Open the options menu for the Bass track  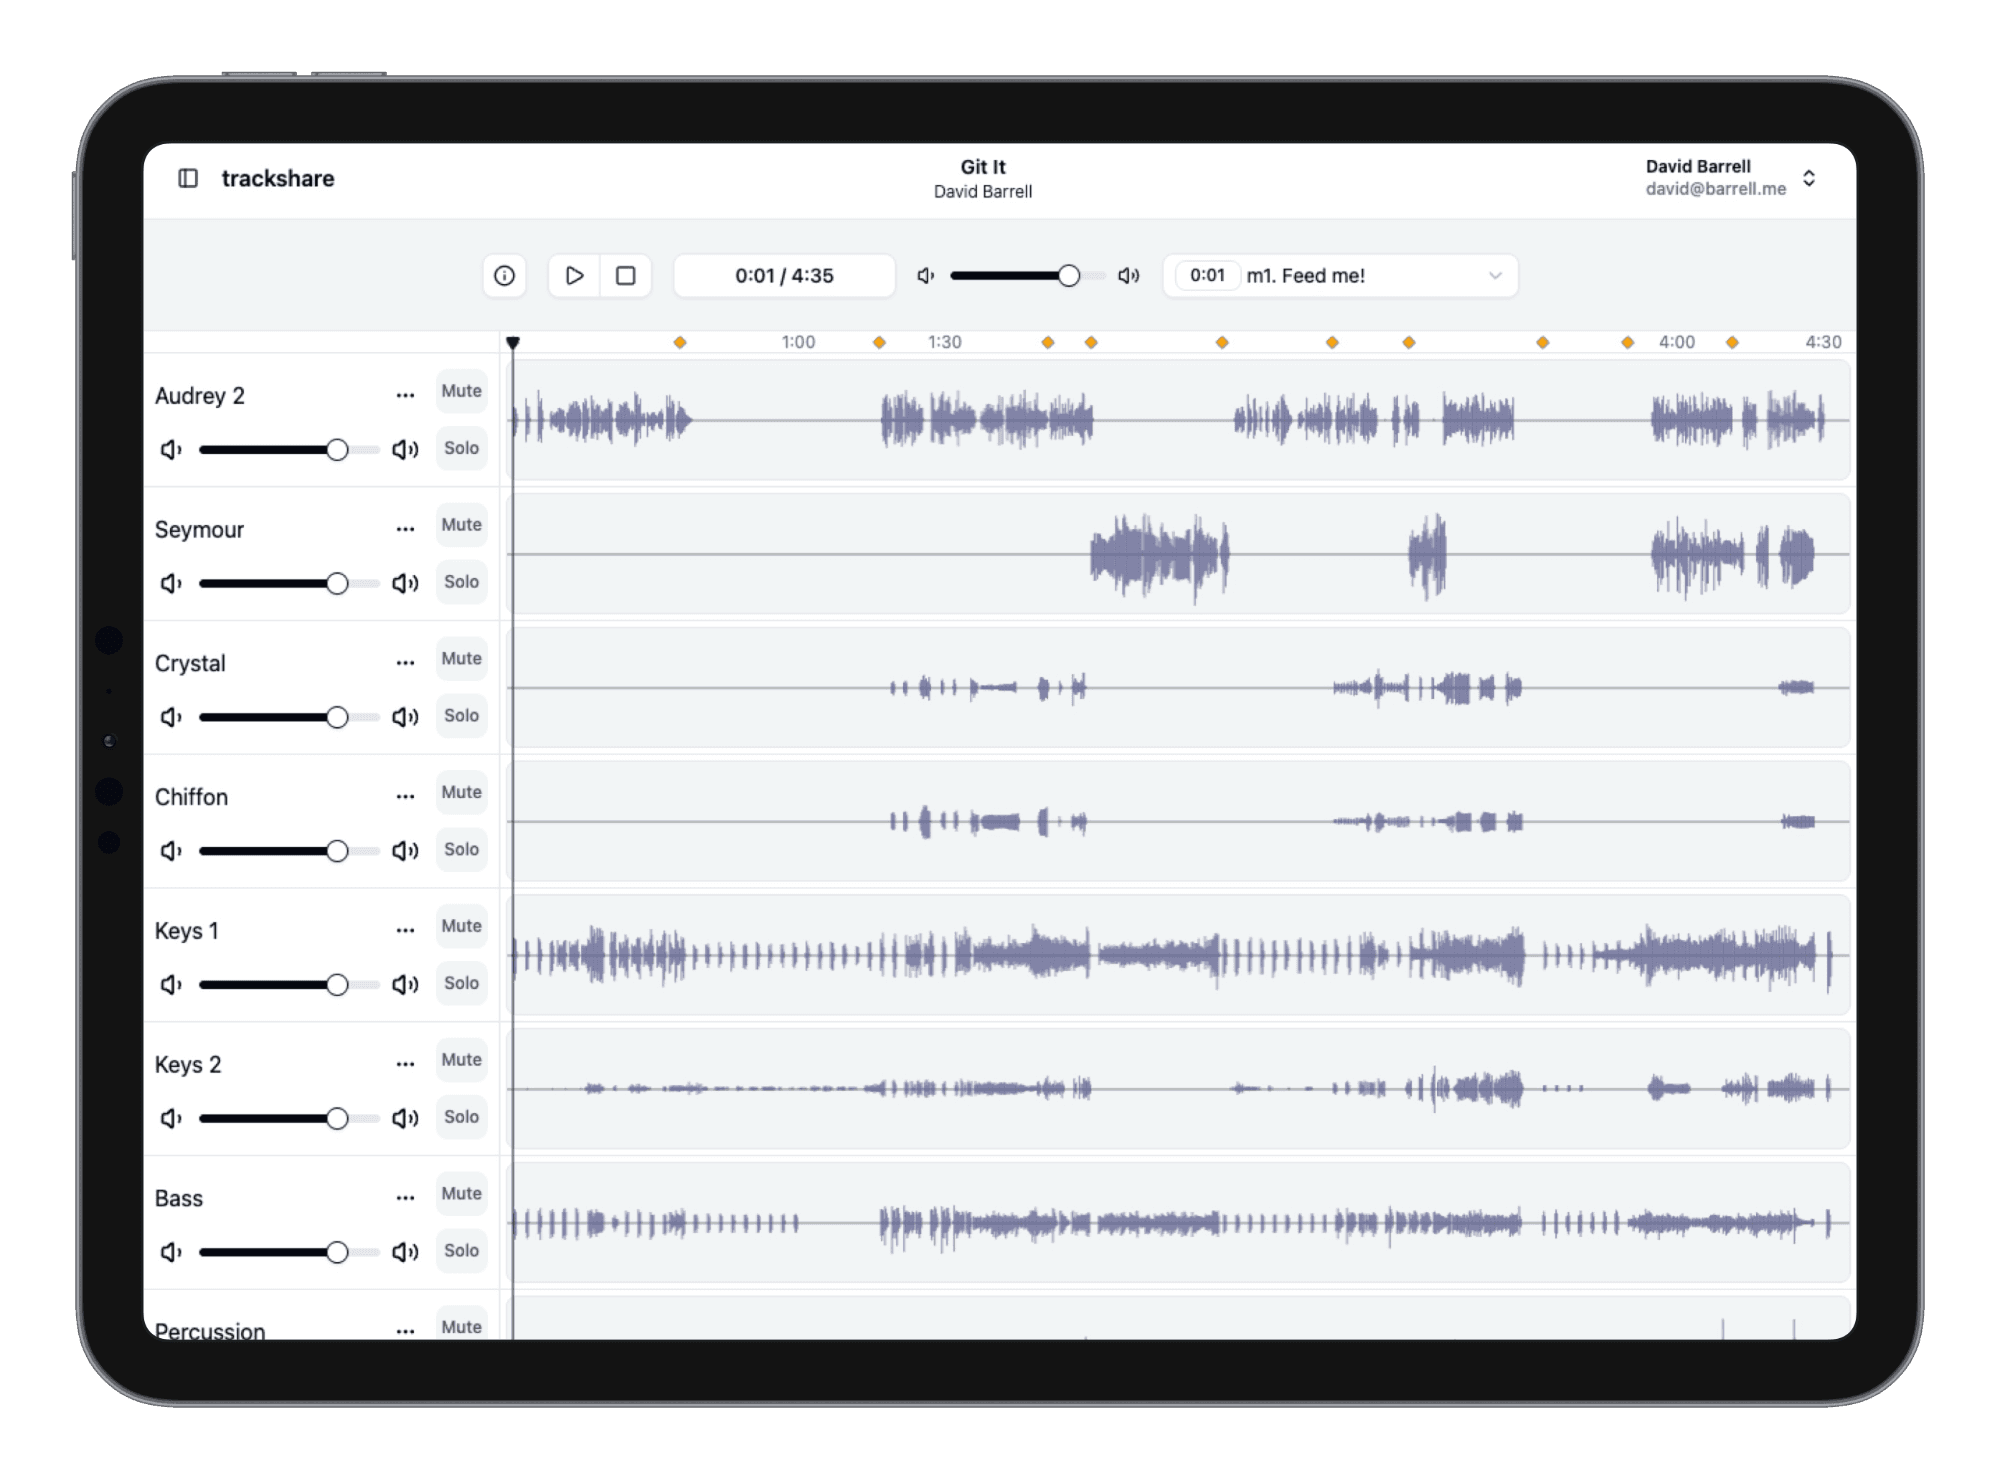(x=405, y=1196)
